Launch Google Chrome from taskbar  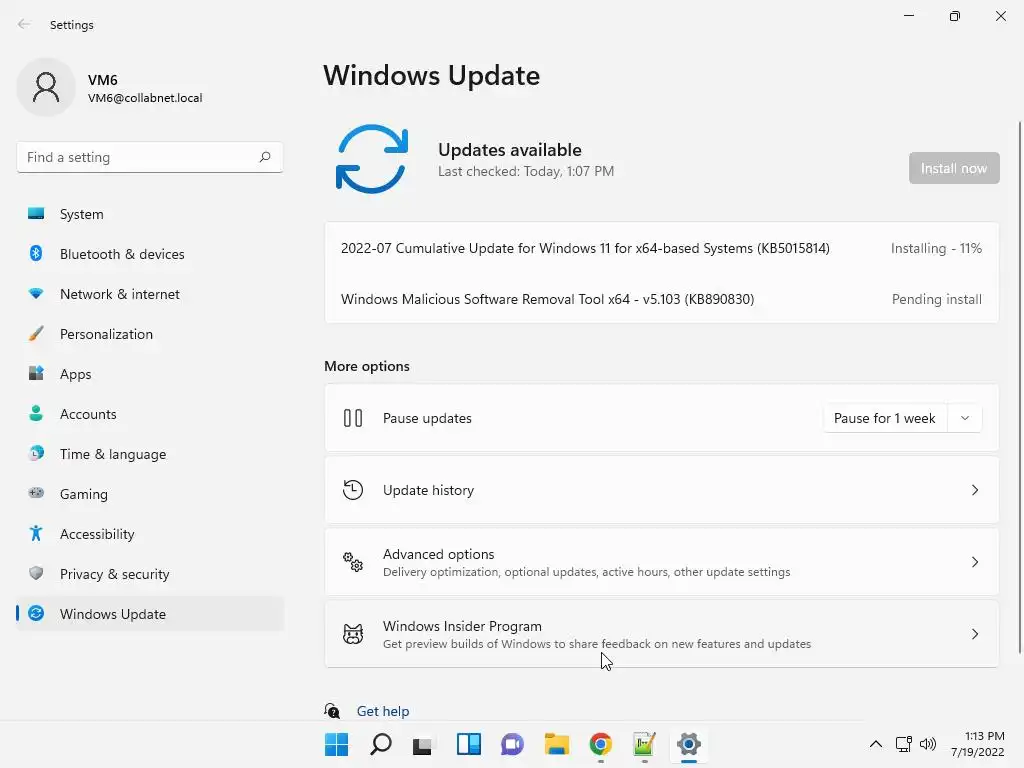pos(600,744)
